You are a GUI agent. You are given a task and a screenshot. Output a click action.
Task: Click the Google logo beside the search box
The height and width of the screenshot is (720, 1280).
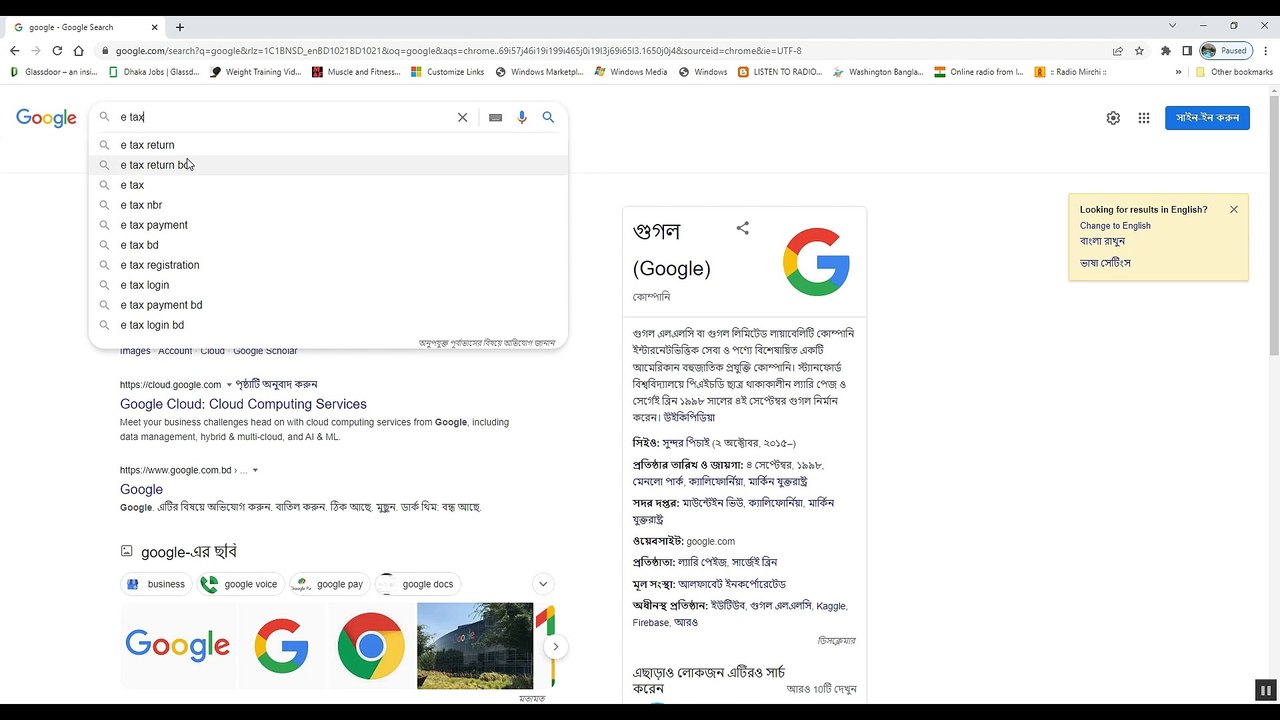pyautogui.click(x=46, y=118)
